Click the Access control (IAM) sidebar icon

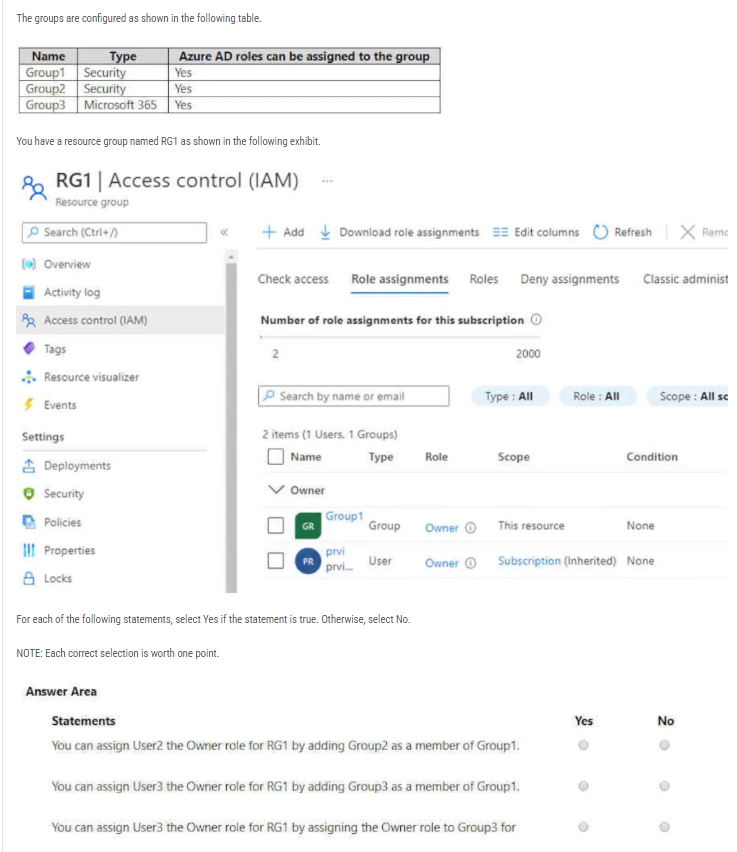[29, 321]
